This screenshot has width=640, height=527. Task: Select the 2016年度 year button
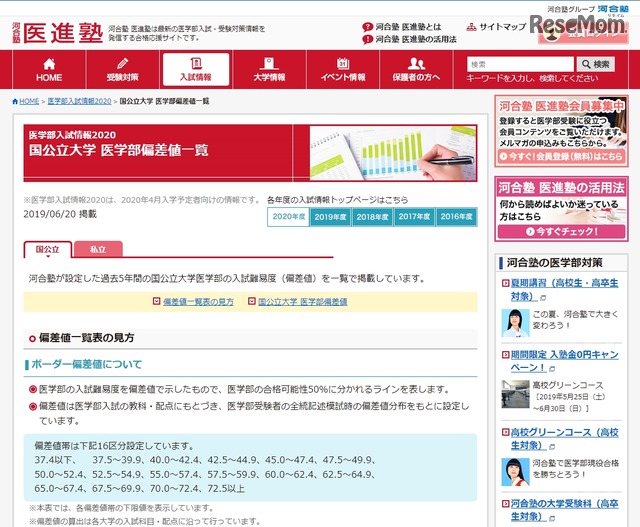[x=456, y=217]
